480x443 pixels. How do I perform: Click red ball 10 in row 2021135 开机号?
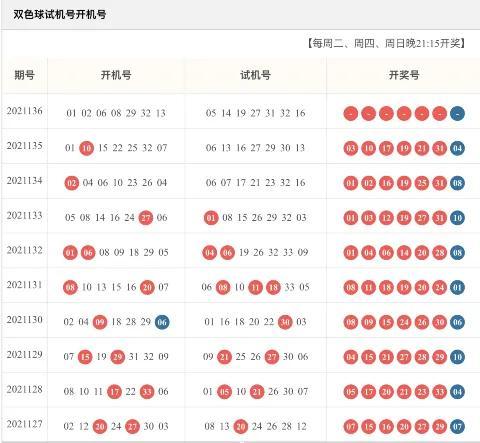86,148
